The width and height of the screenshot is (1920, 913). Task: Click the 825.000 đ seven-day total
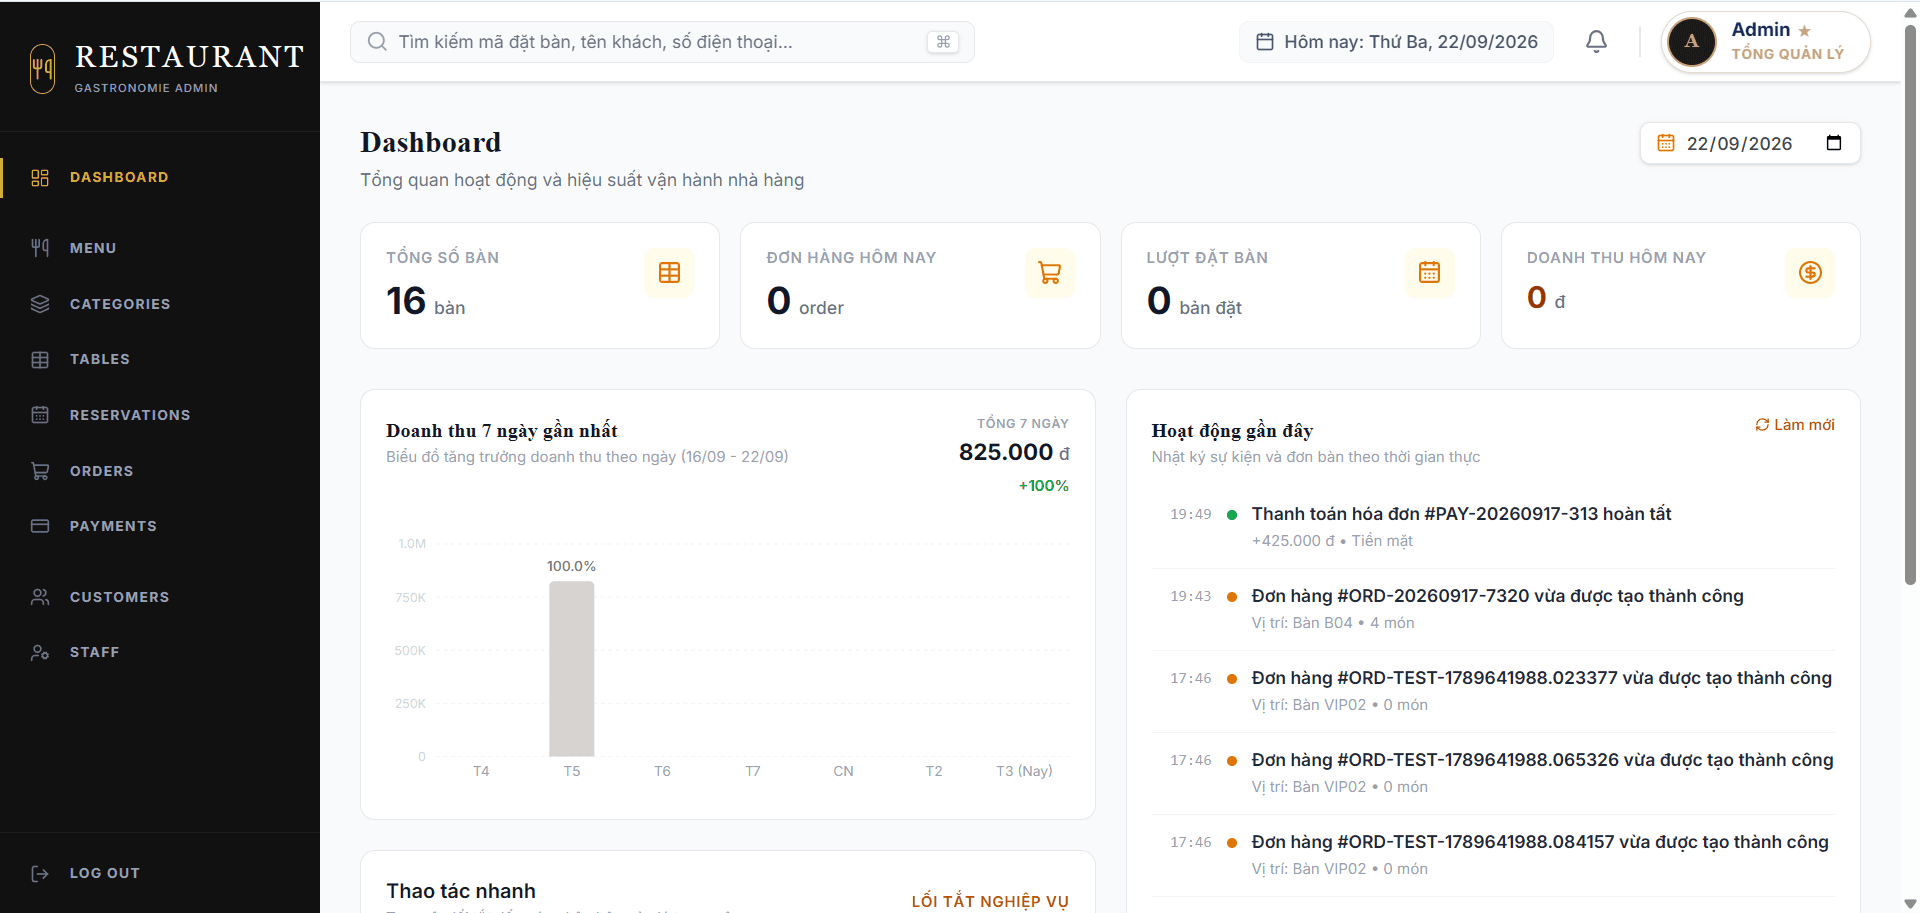point(1014,452)
